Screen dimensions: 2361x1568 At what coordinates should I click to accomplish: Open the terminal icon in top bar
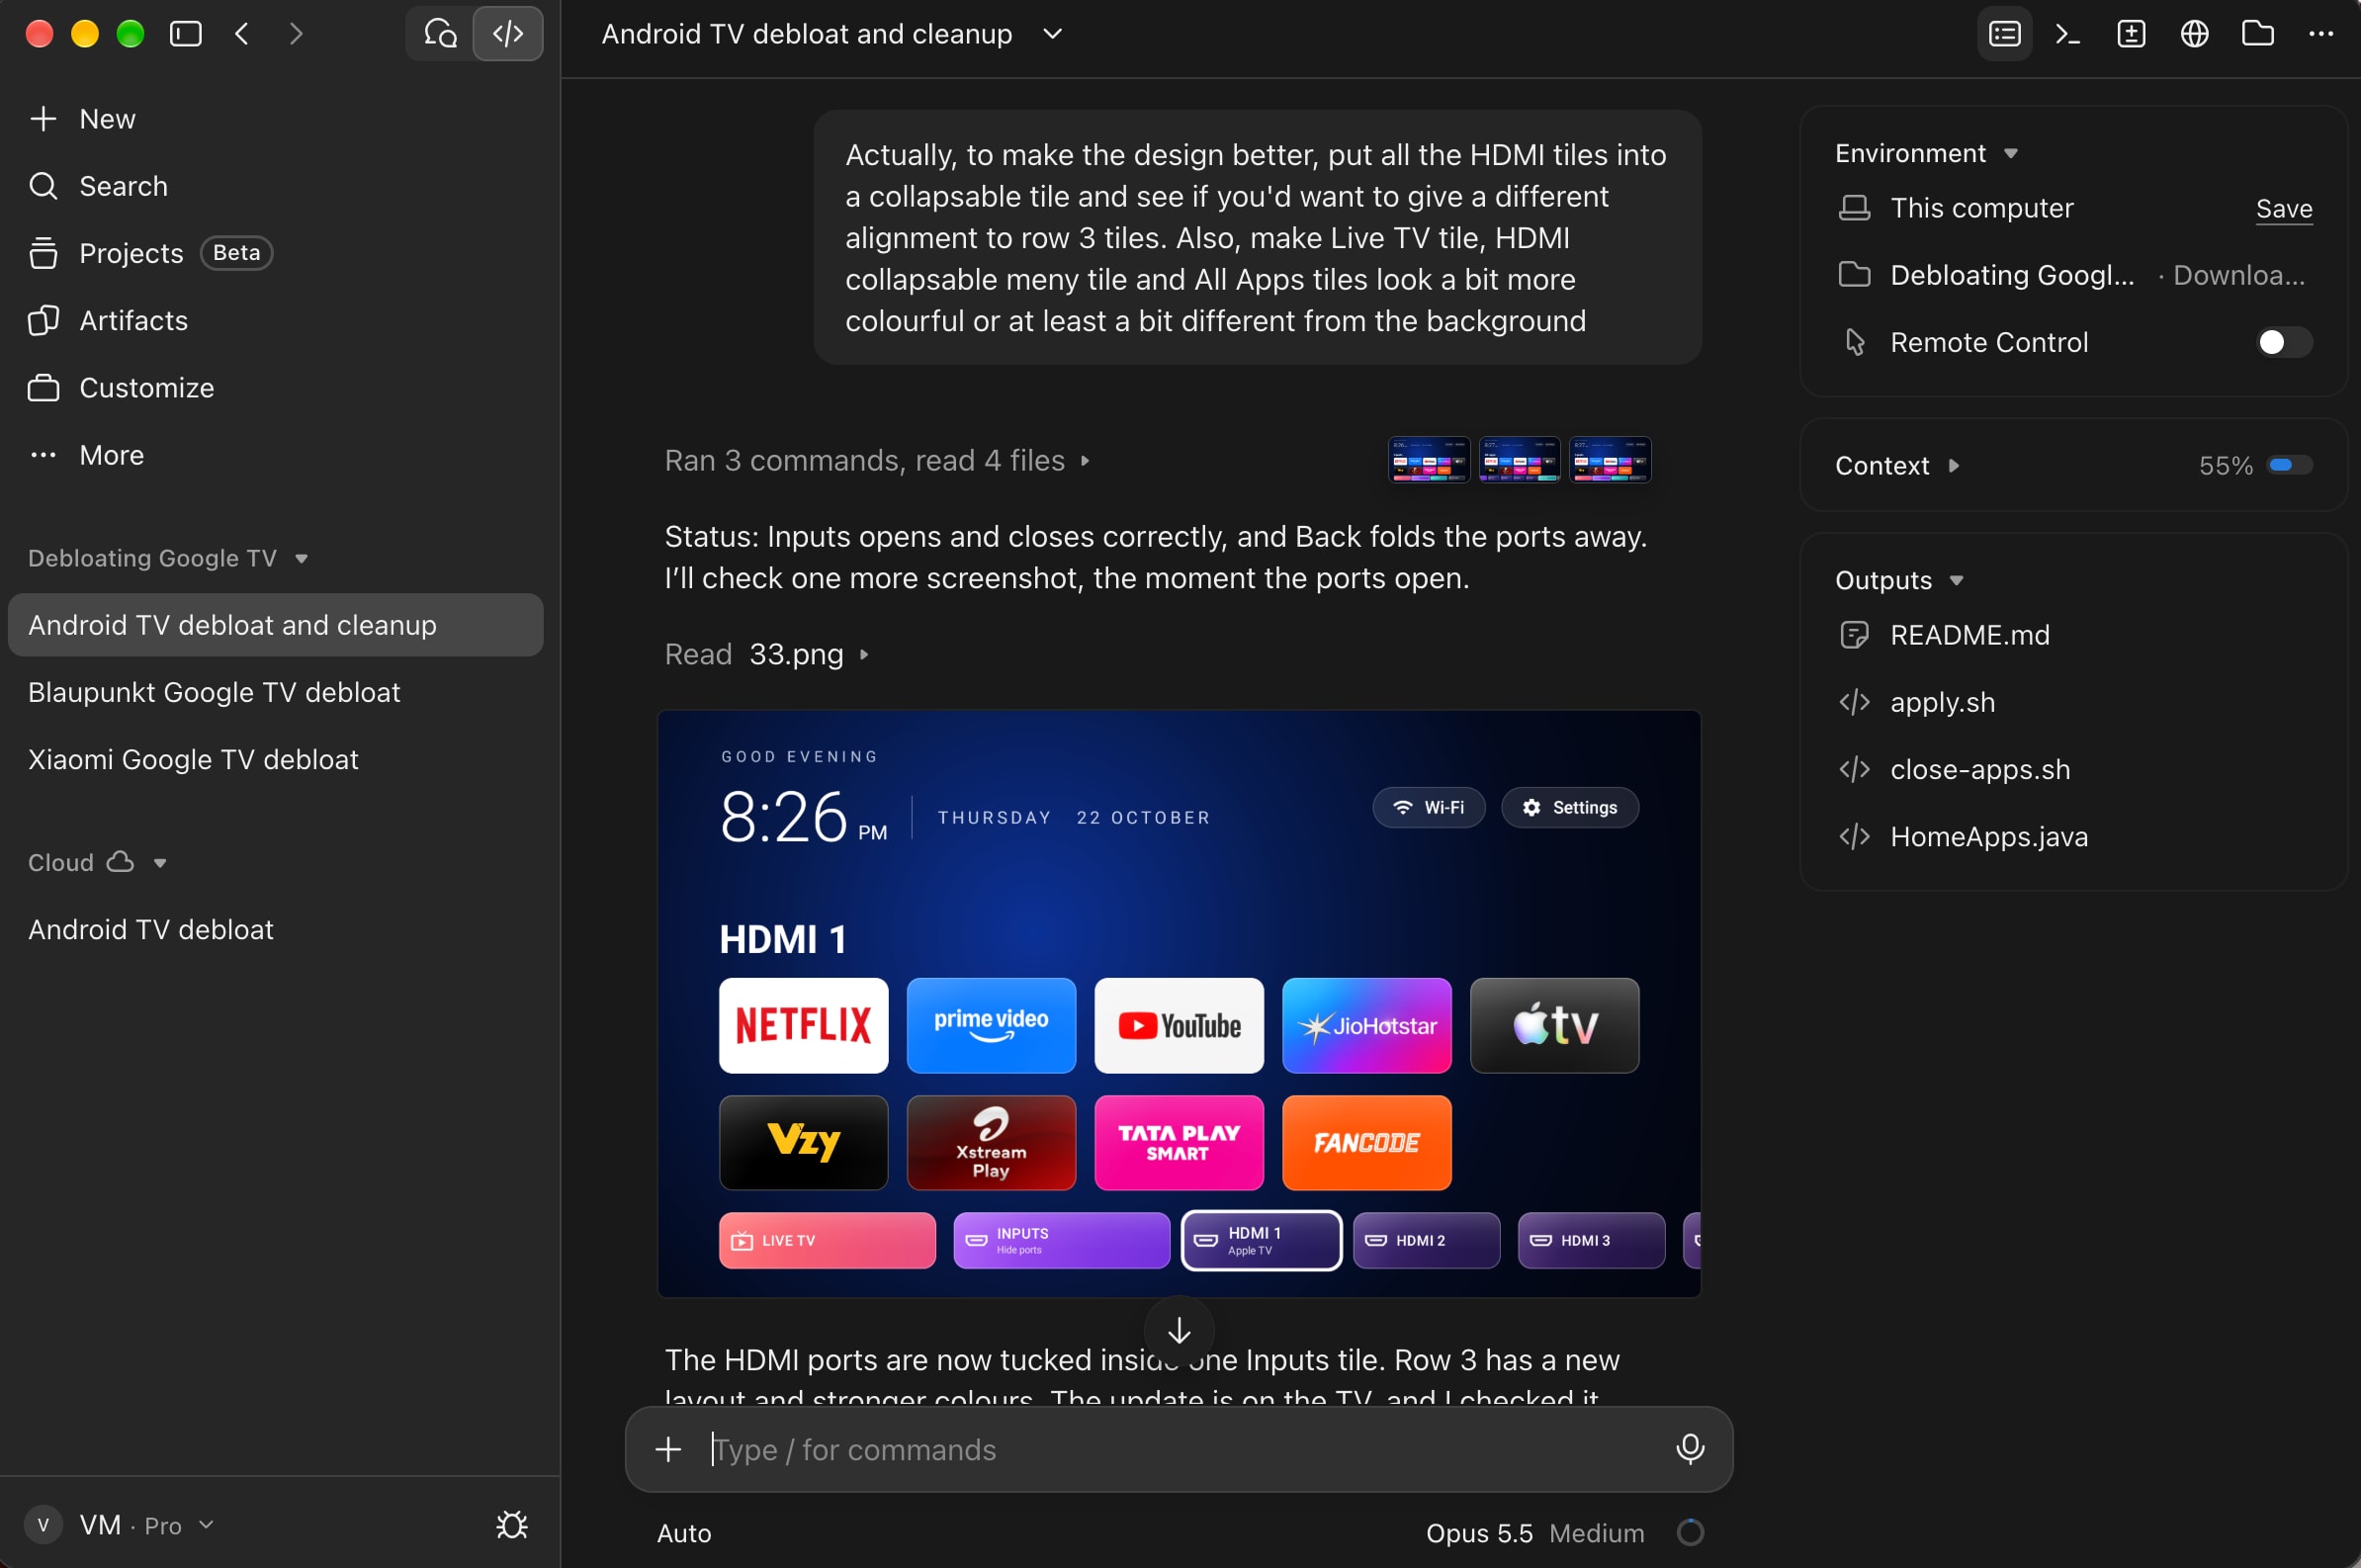(x=2067, y=34)
